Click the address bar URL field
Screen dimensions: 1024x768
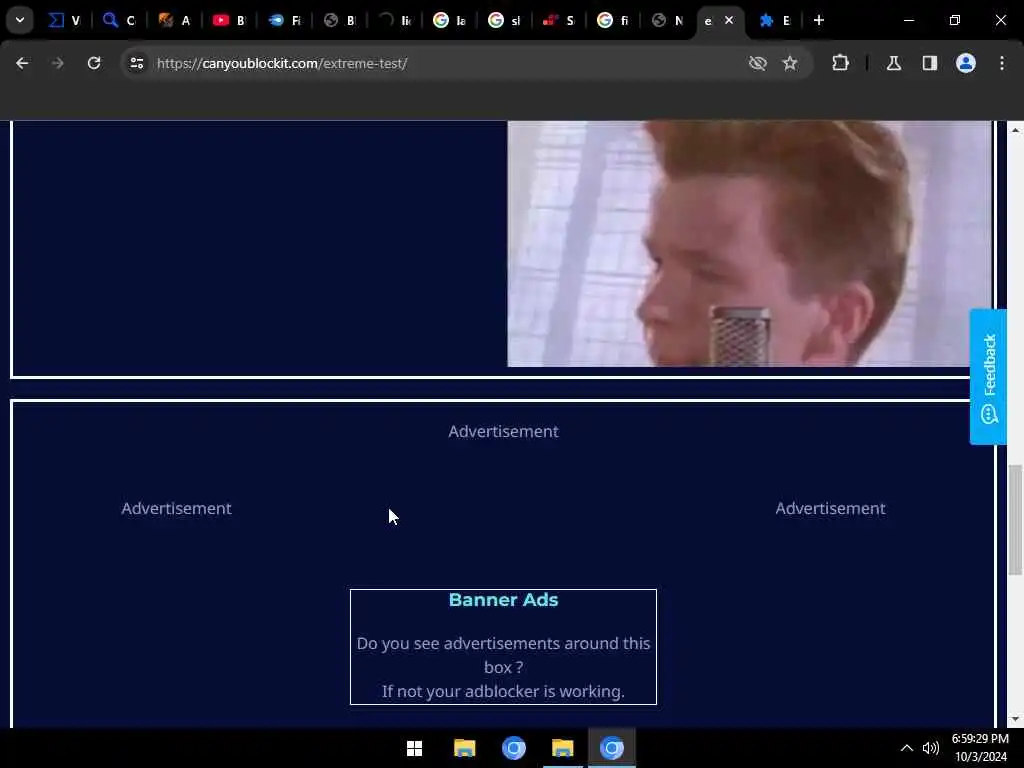(444, 63)
